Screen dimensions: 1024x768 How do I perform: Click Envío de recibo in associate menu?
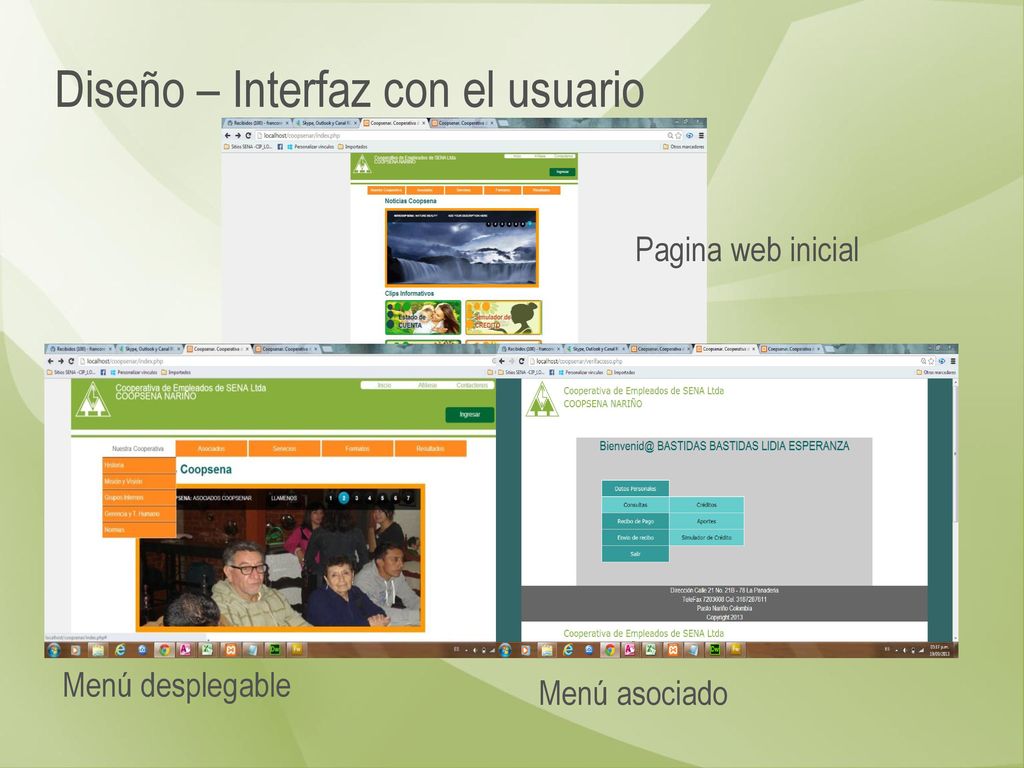click(635, 537)
